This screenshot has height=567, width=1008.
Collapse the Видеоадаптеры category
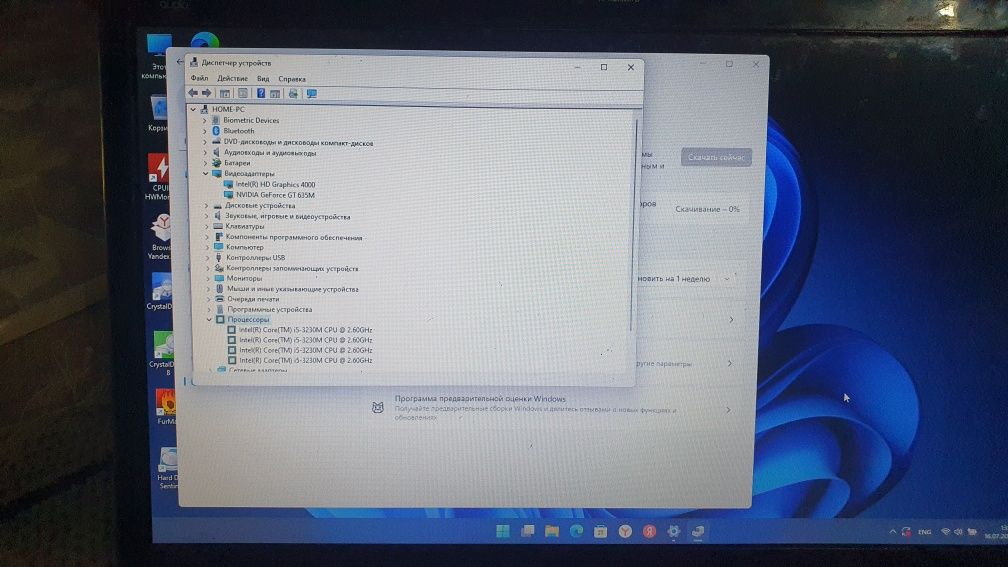(206, 174)
